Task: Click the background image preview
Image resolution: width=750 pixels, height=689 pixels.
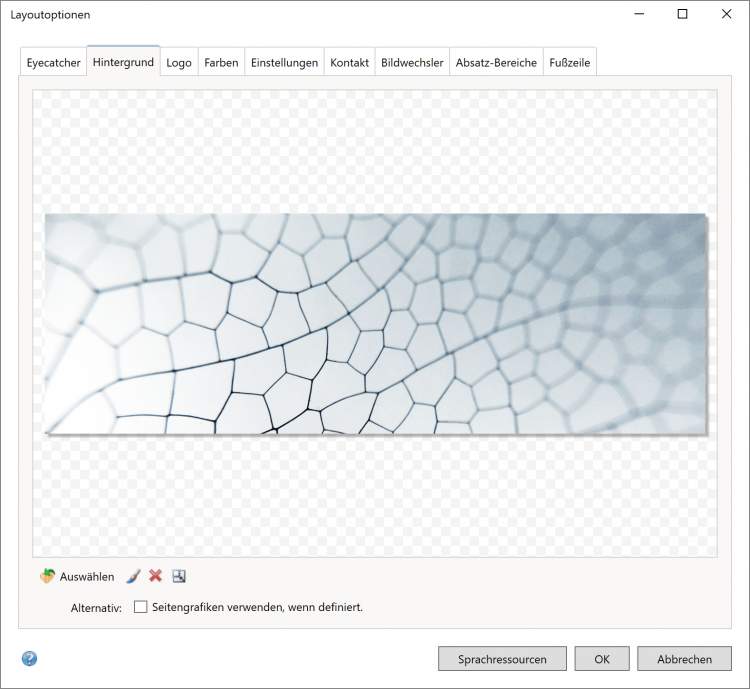Action: click(x=375, y=324)
